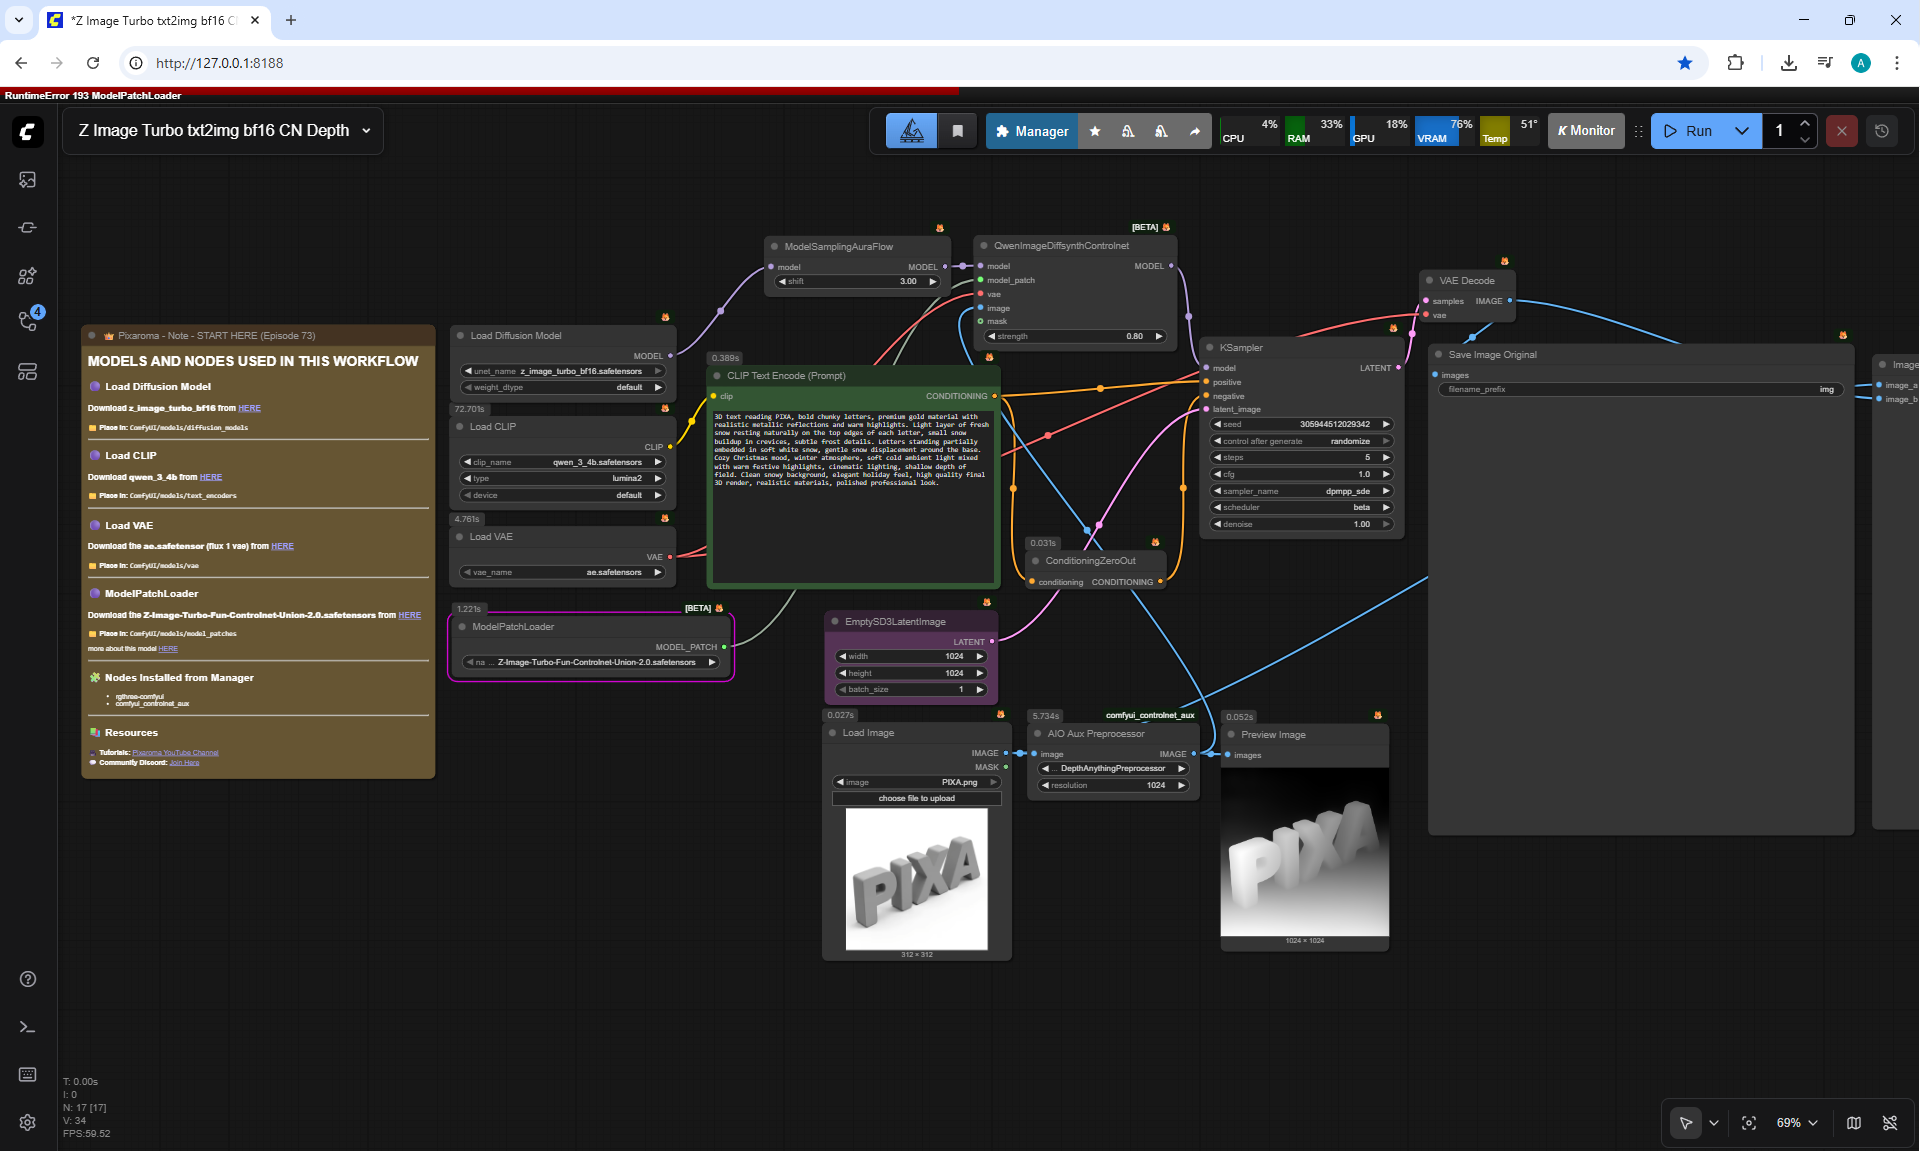Open workflow title dropdown chevron
This screenshot has width=1920, height=1151.
pos(366,131)
